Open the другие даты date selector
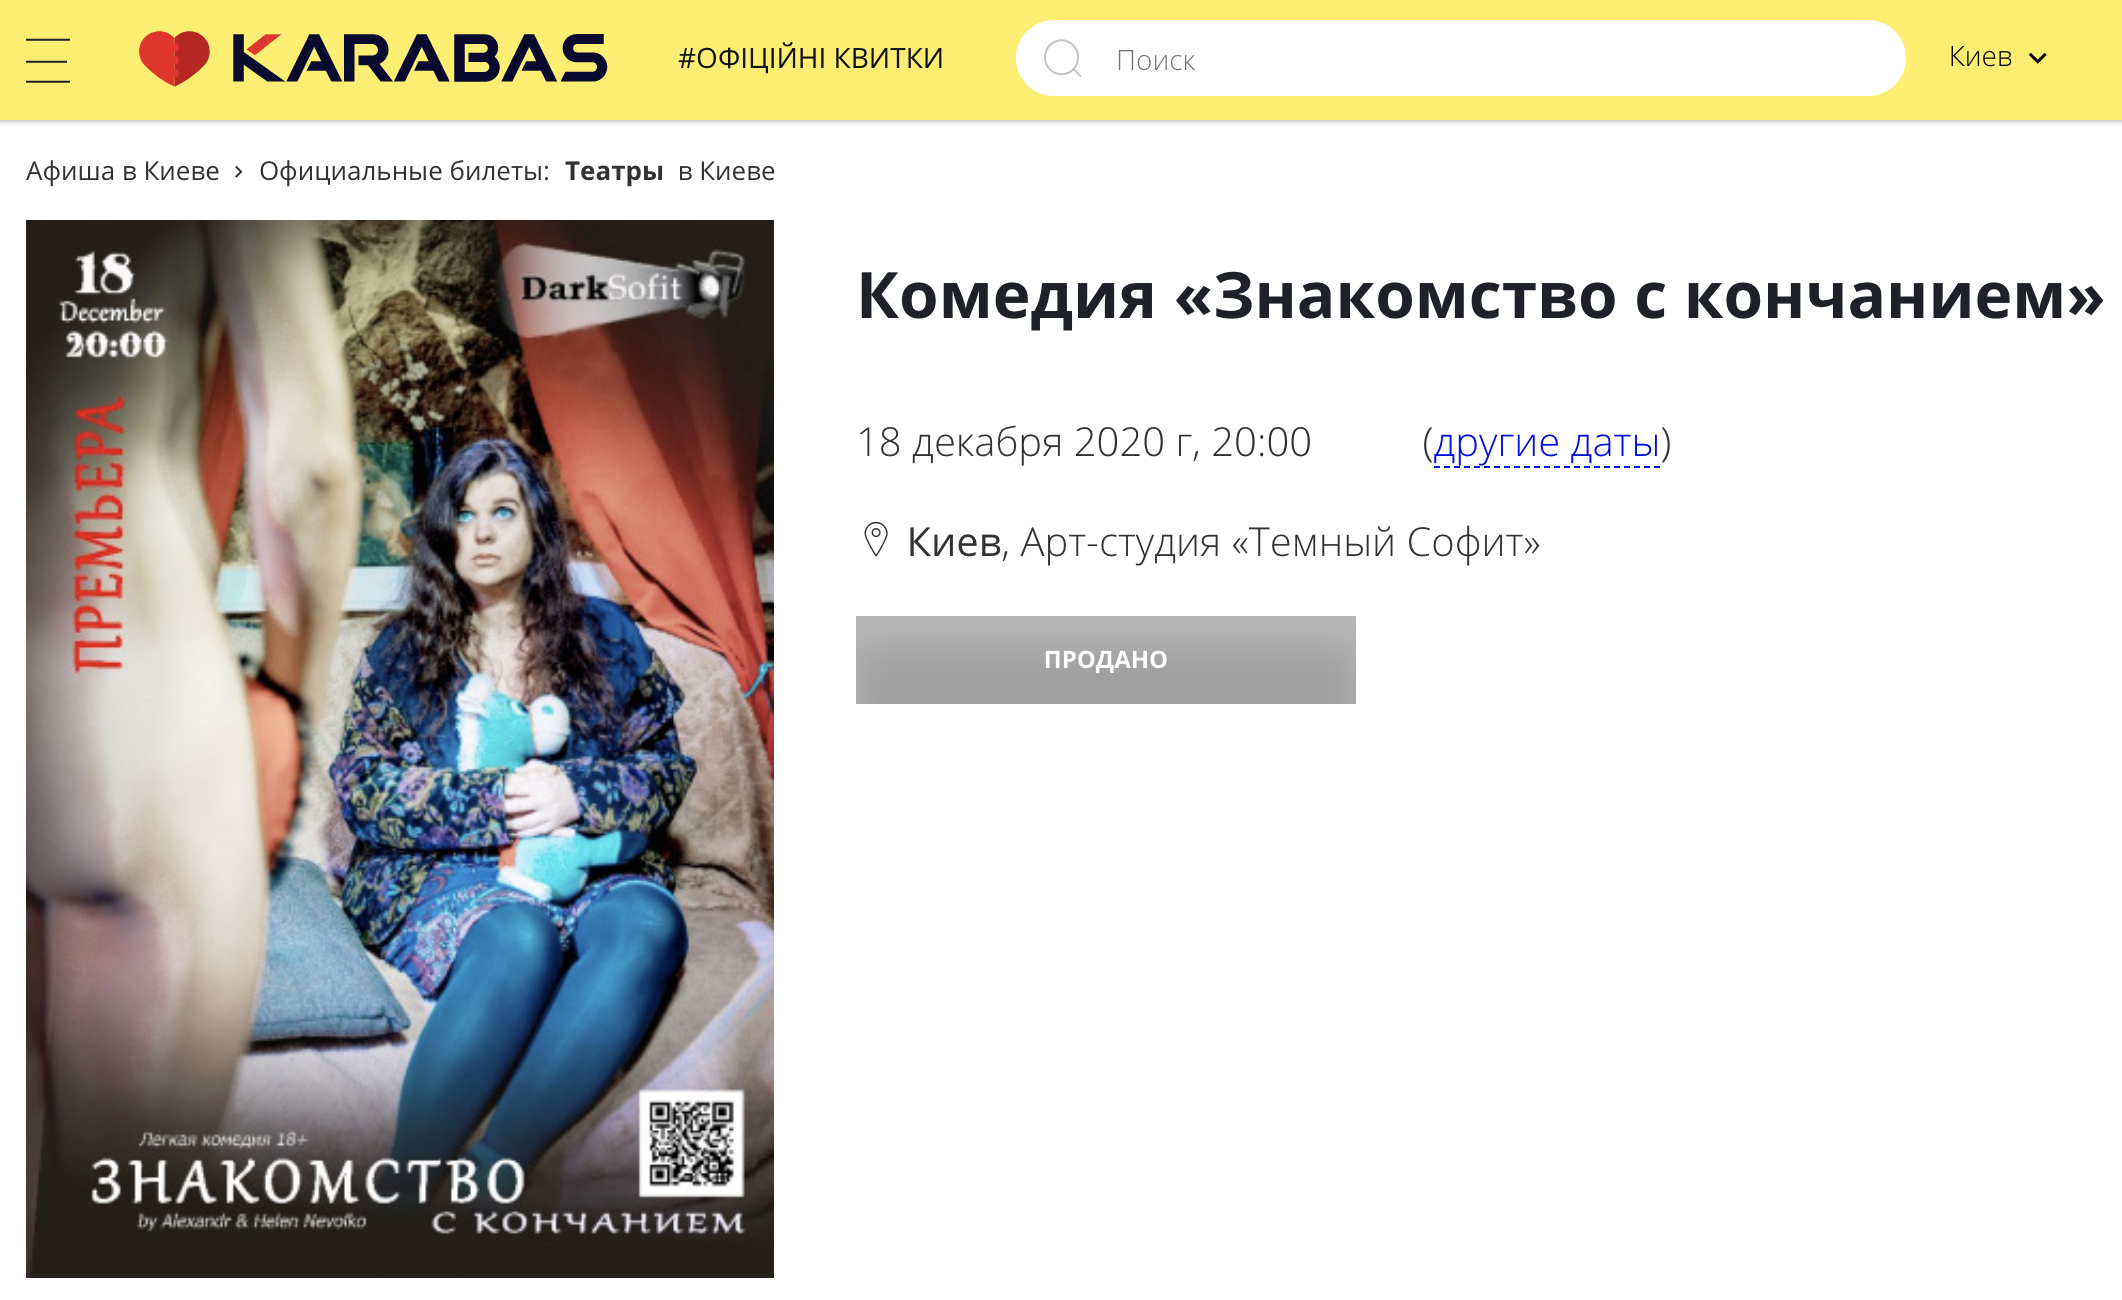This screenshot has width=2122, height=1300. [x=1546, y=442]
